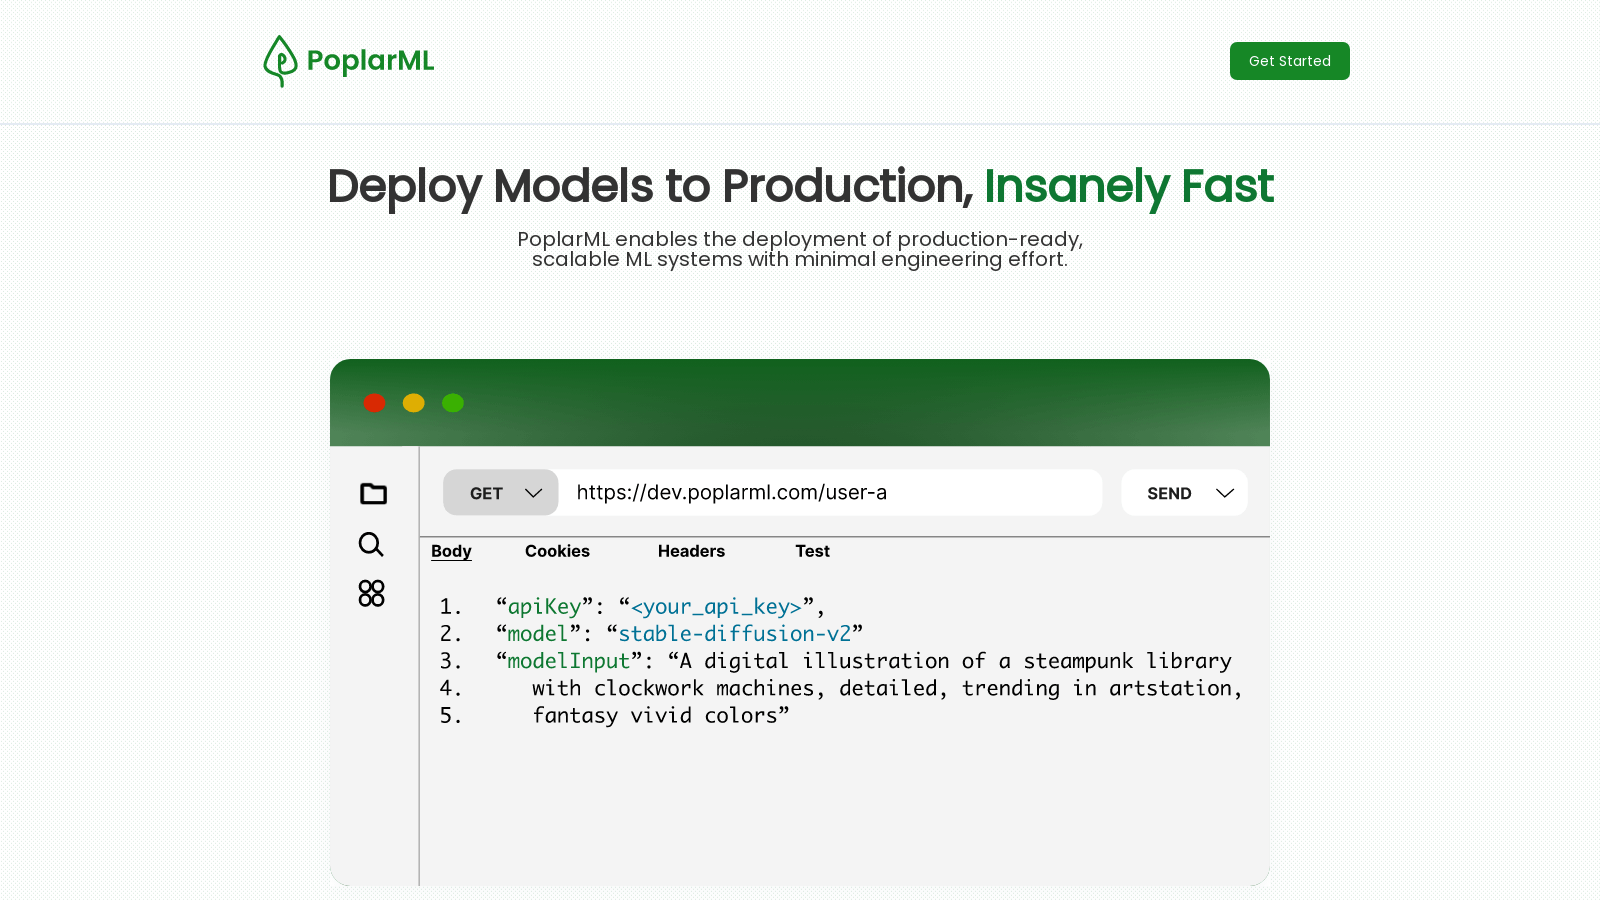Click the "Insanely Fast" headline text
Screen dimensions: 1600x900
pyautogui.click(x=1129, y=187)
